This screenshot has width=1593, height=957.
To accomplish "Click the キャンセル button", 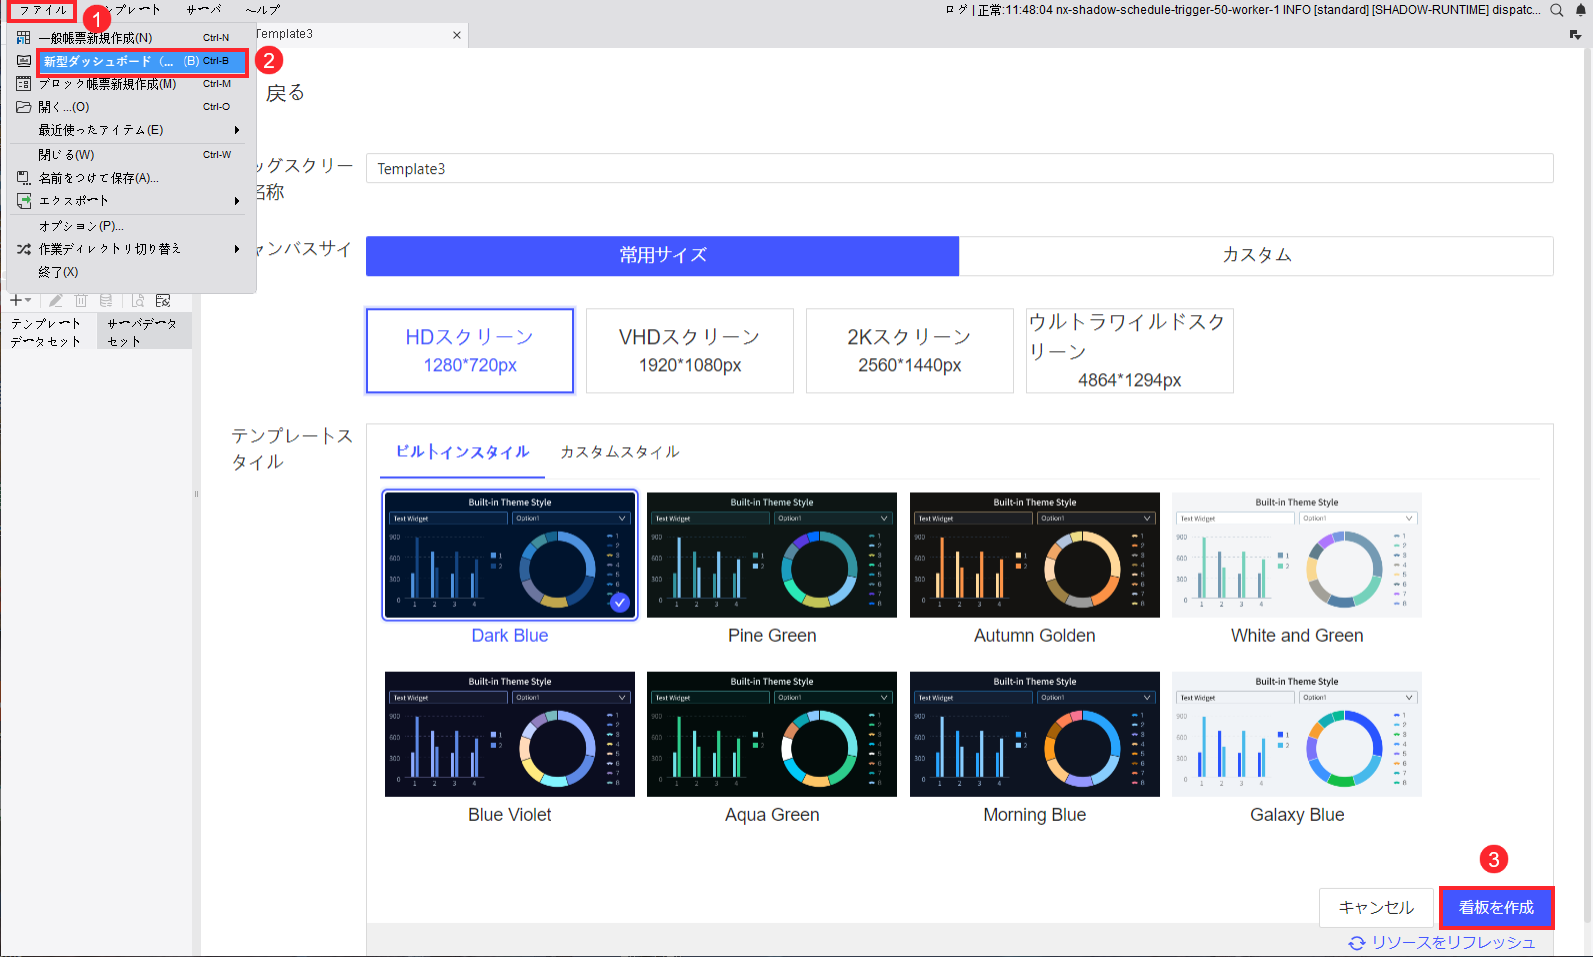I will pos(1376,908).
